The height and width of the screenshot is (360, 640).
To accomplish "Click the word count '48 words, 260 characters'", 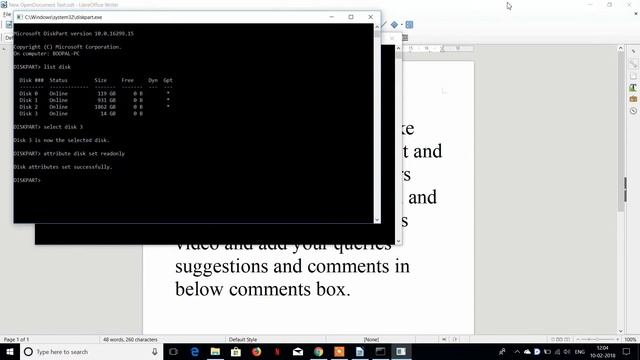I will coord(130,339).
